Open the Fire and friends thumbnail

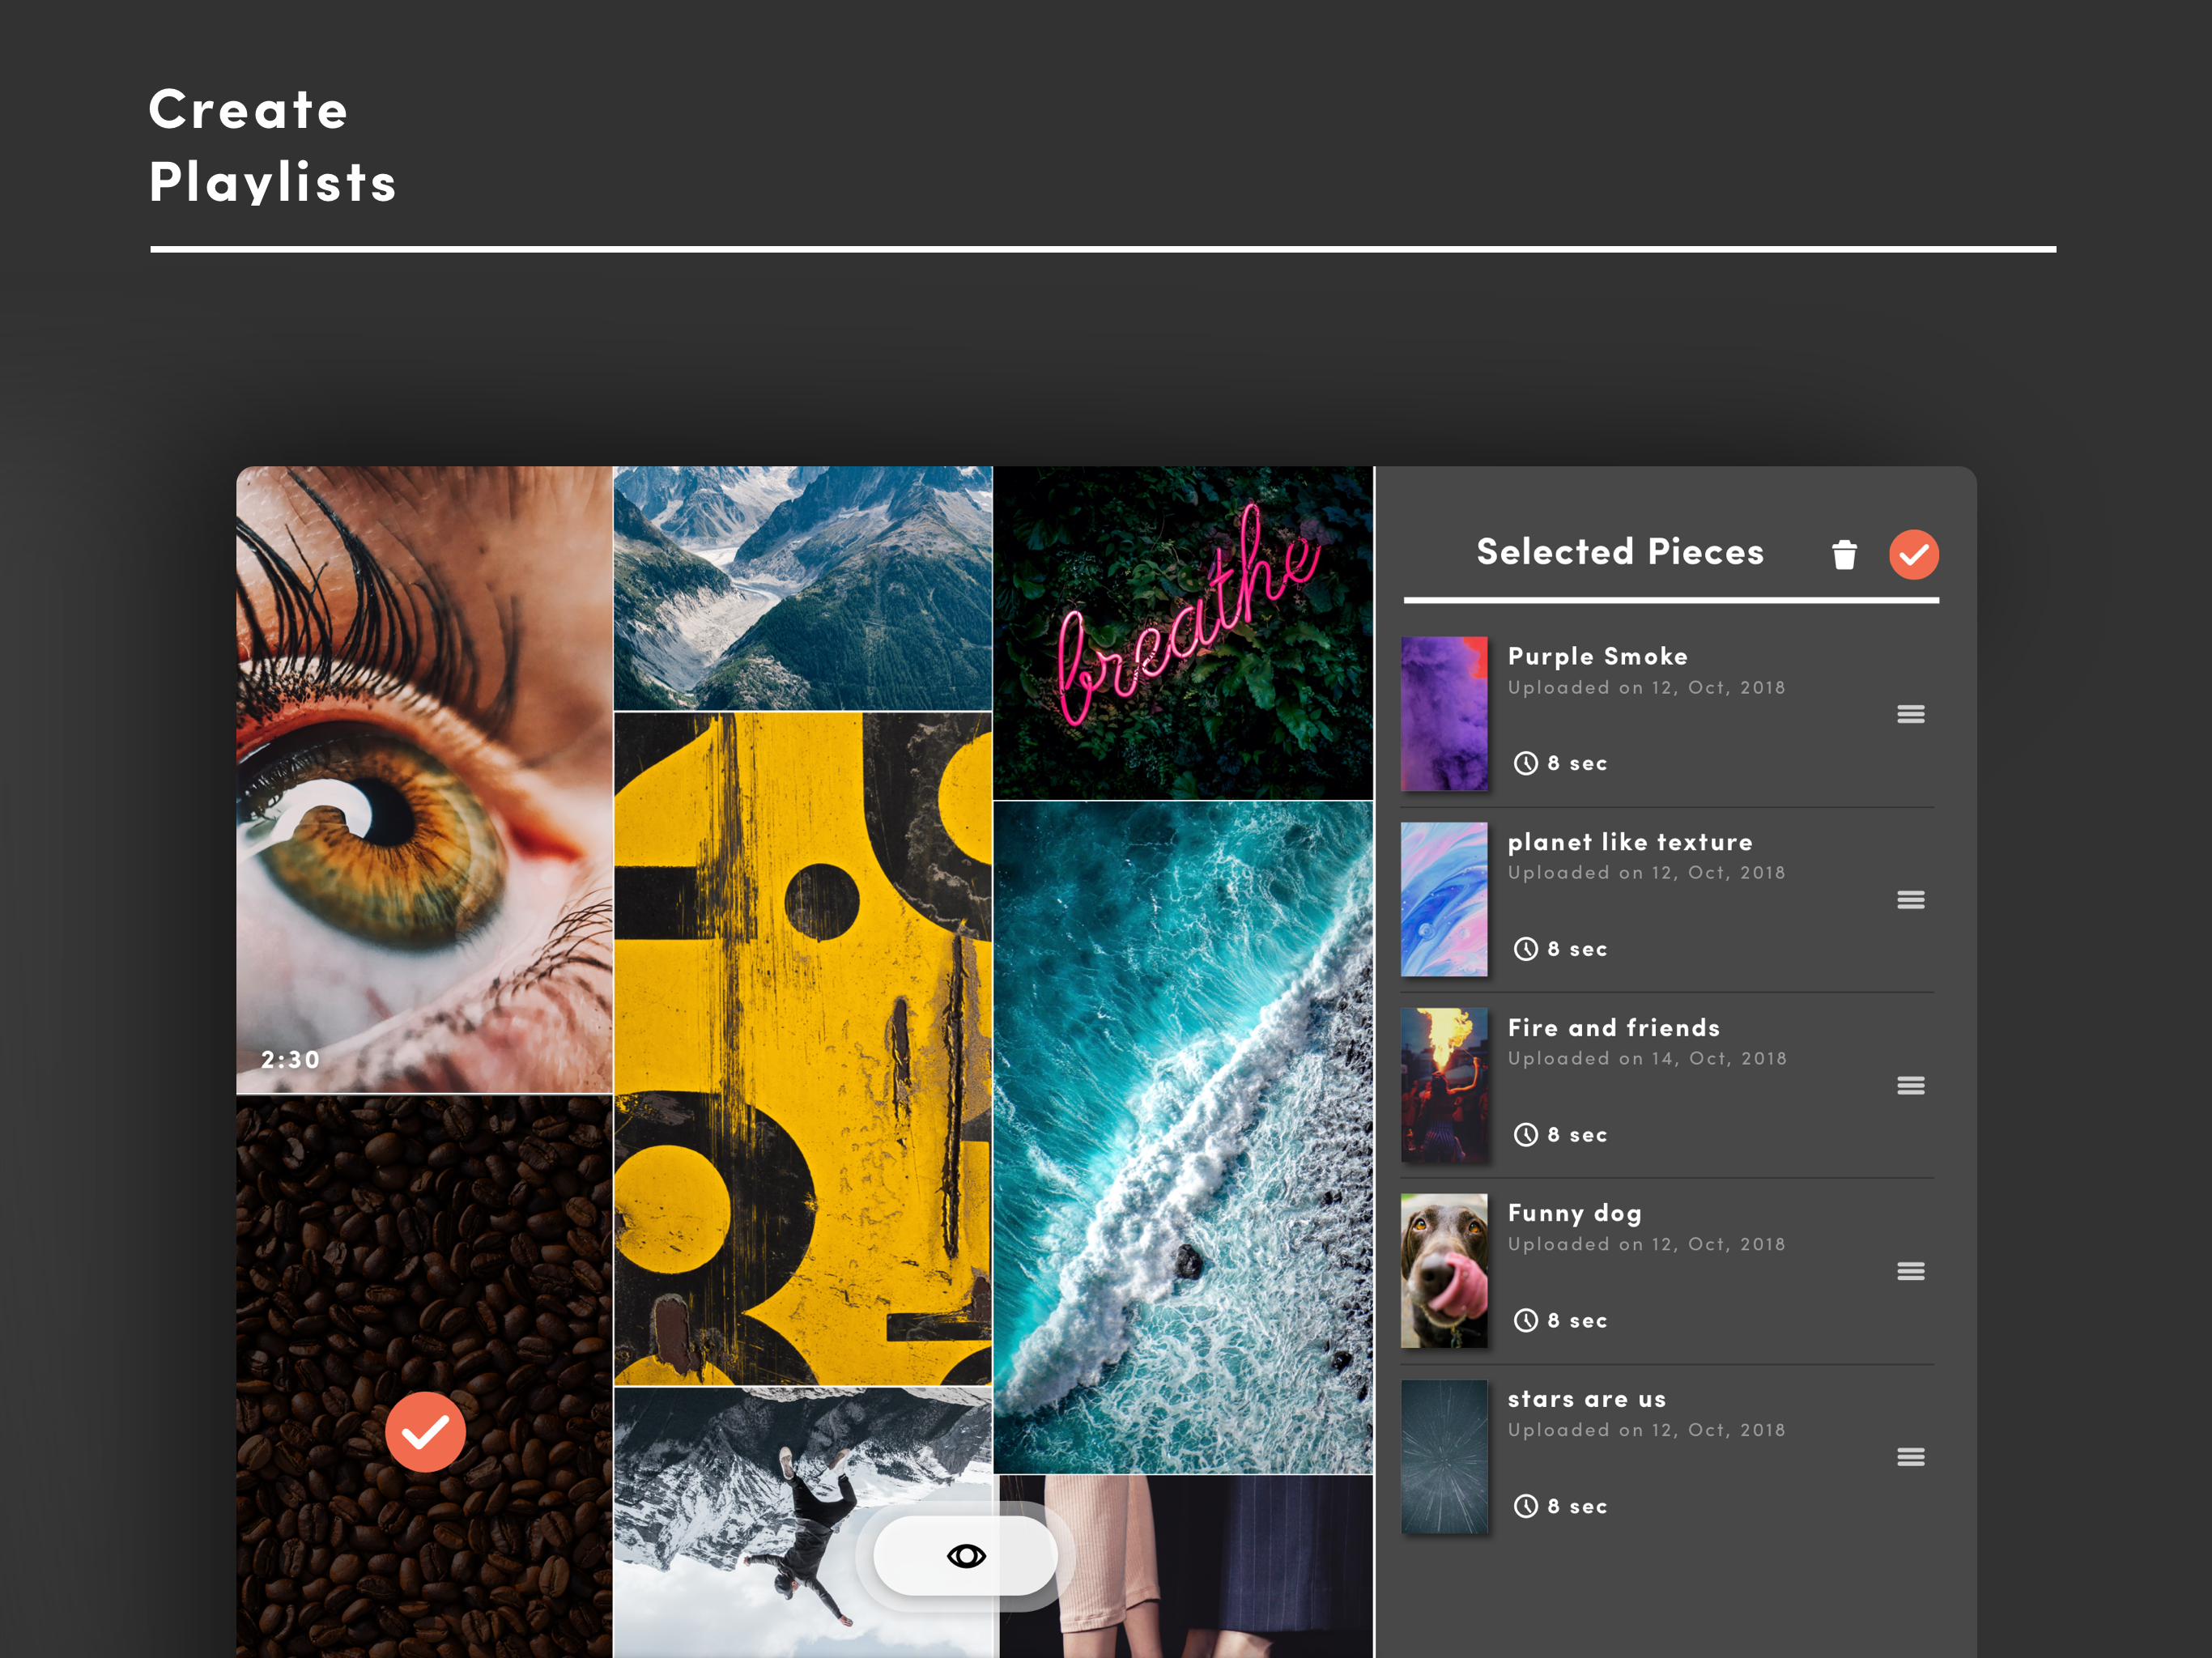click(x=1443, y=1085)
